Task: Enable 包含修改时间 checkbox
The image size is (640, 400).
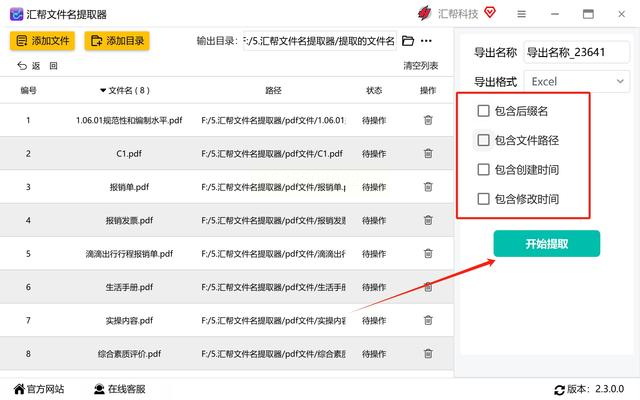Action: 483,199
